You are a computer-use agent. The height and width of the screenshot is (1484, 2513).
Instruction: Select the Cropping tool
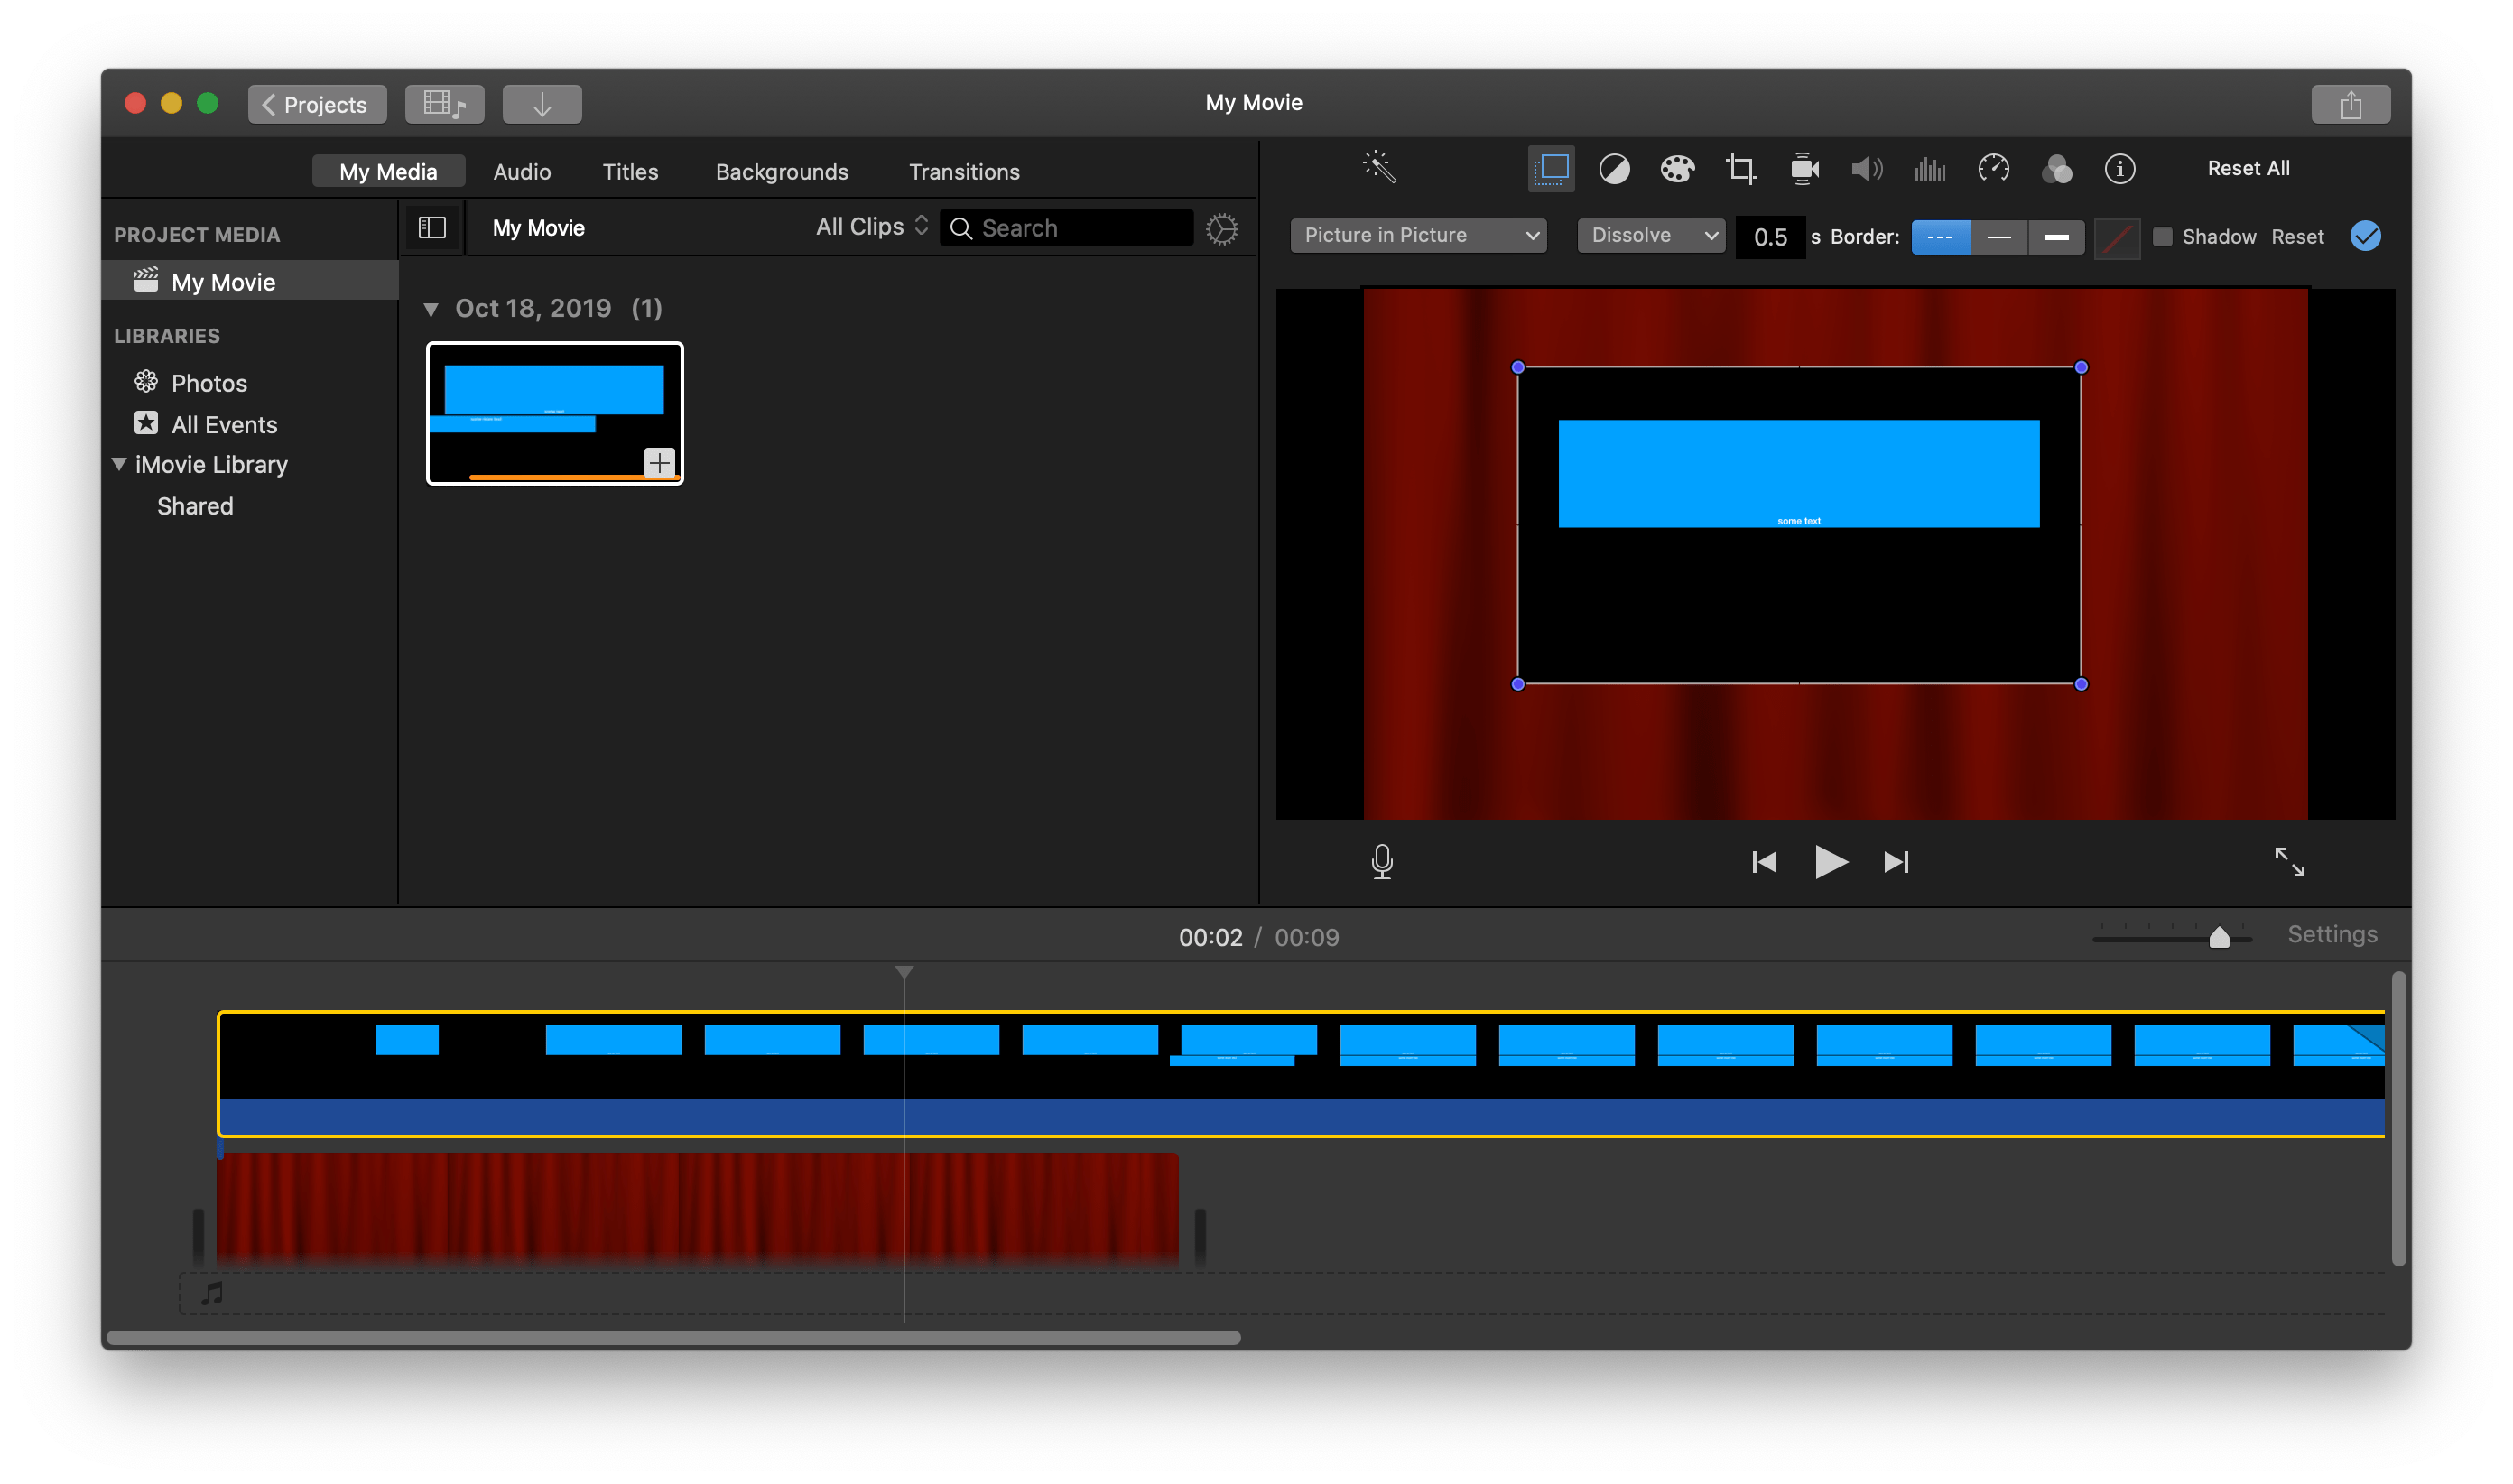pyautogui.click(x=1740, y=169)
